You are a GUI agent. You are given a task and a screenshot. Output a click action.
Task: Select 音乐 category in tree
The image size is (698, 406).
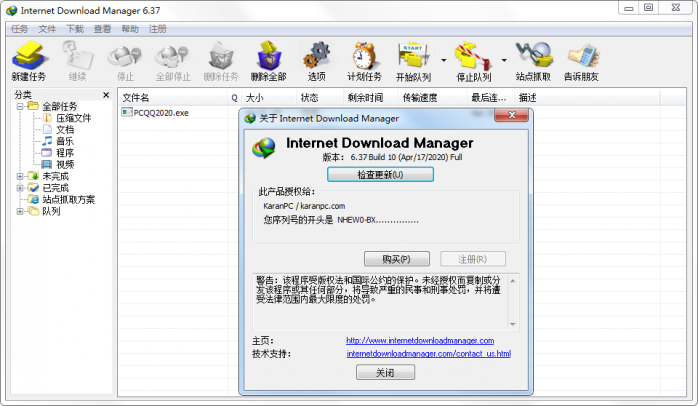(x=65, y=141)
